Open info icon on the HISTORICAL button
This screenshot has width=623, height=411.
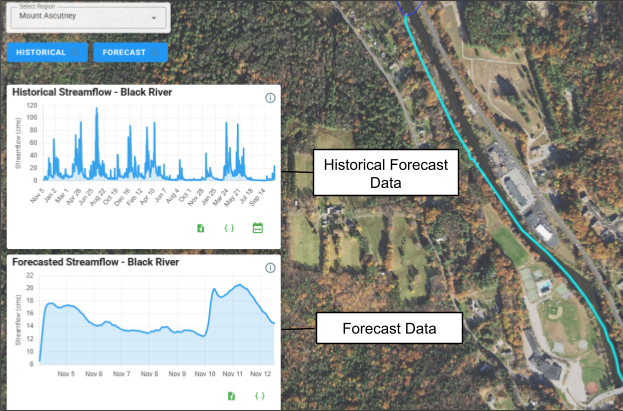click(x=75, y=52)
